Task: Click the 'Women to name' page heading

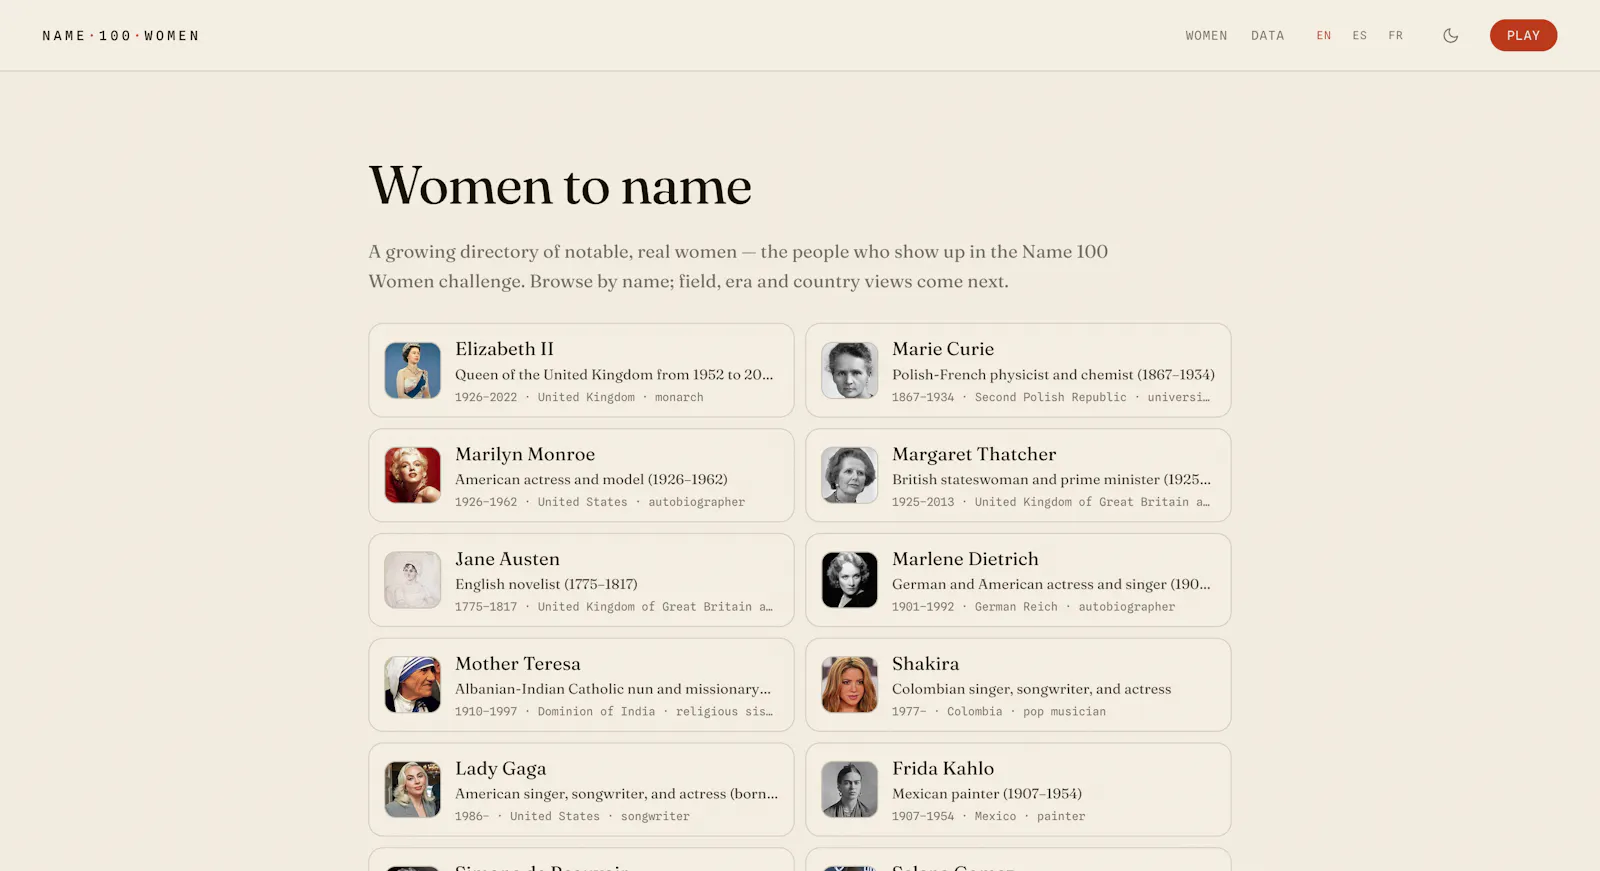Action: pyautogui.click(x=560, y=186)
